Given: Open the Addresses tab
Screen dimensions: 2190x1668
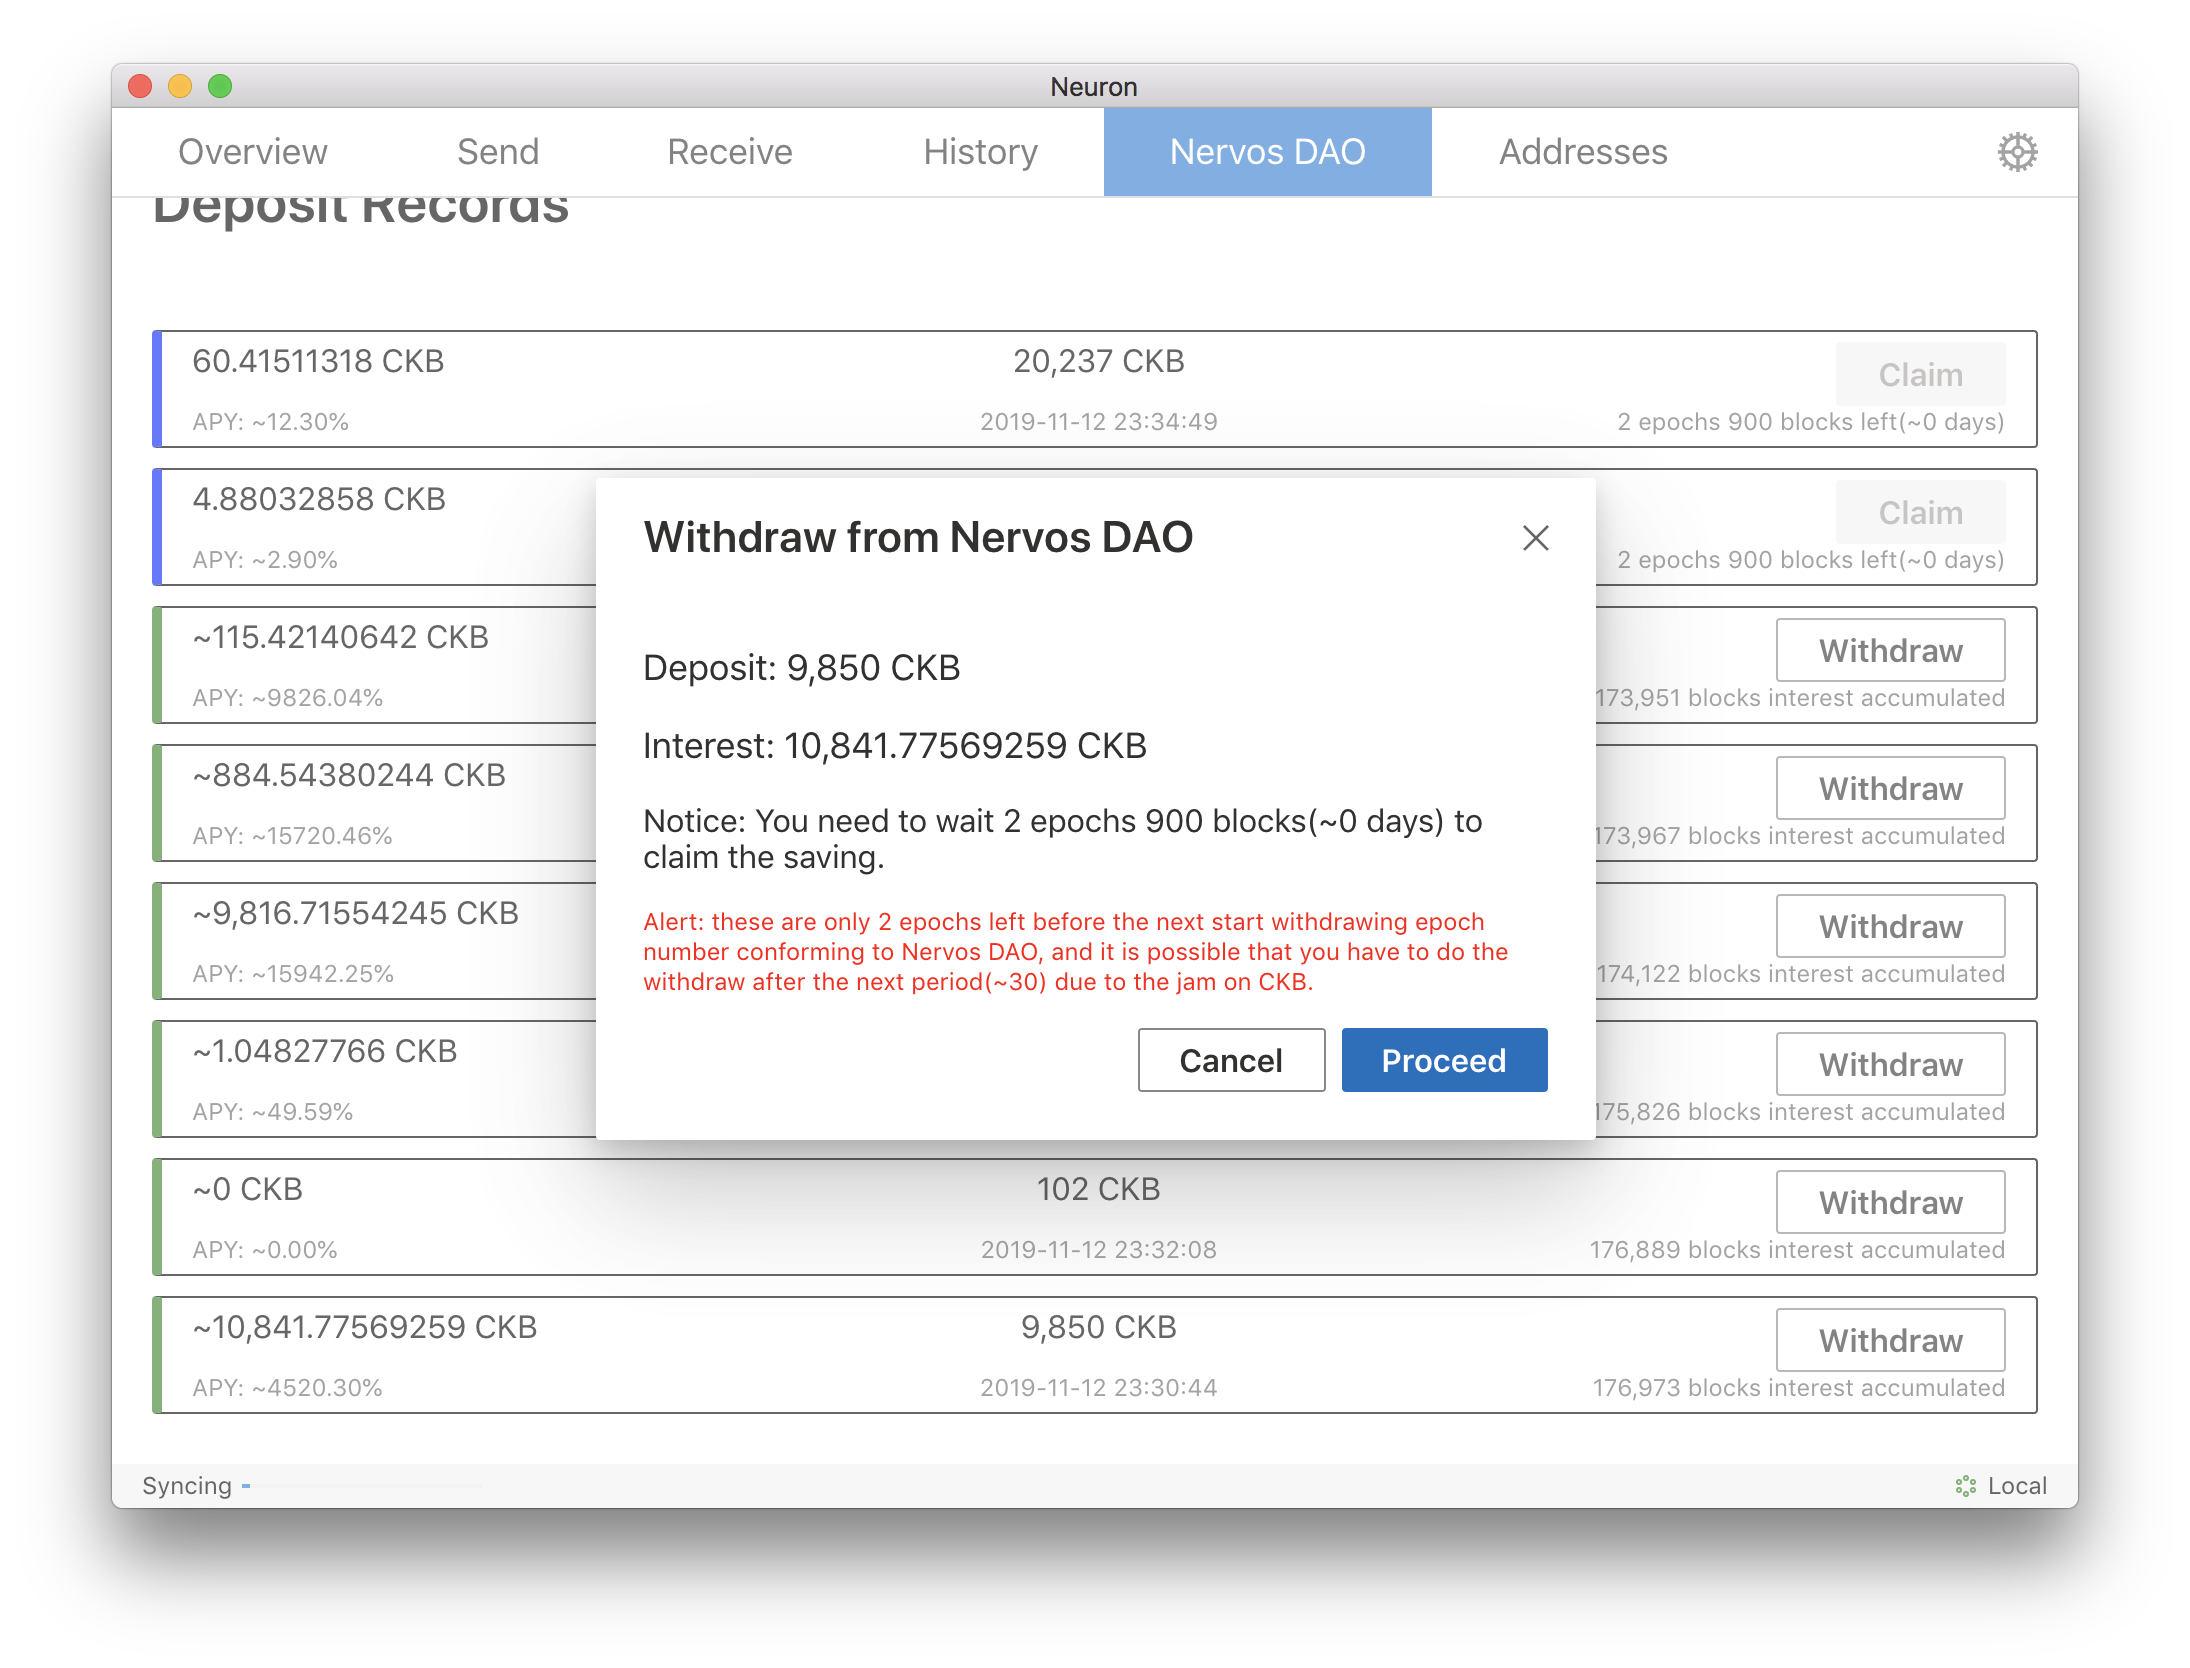Looking at the screenshot, I should point(1583,152).
